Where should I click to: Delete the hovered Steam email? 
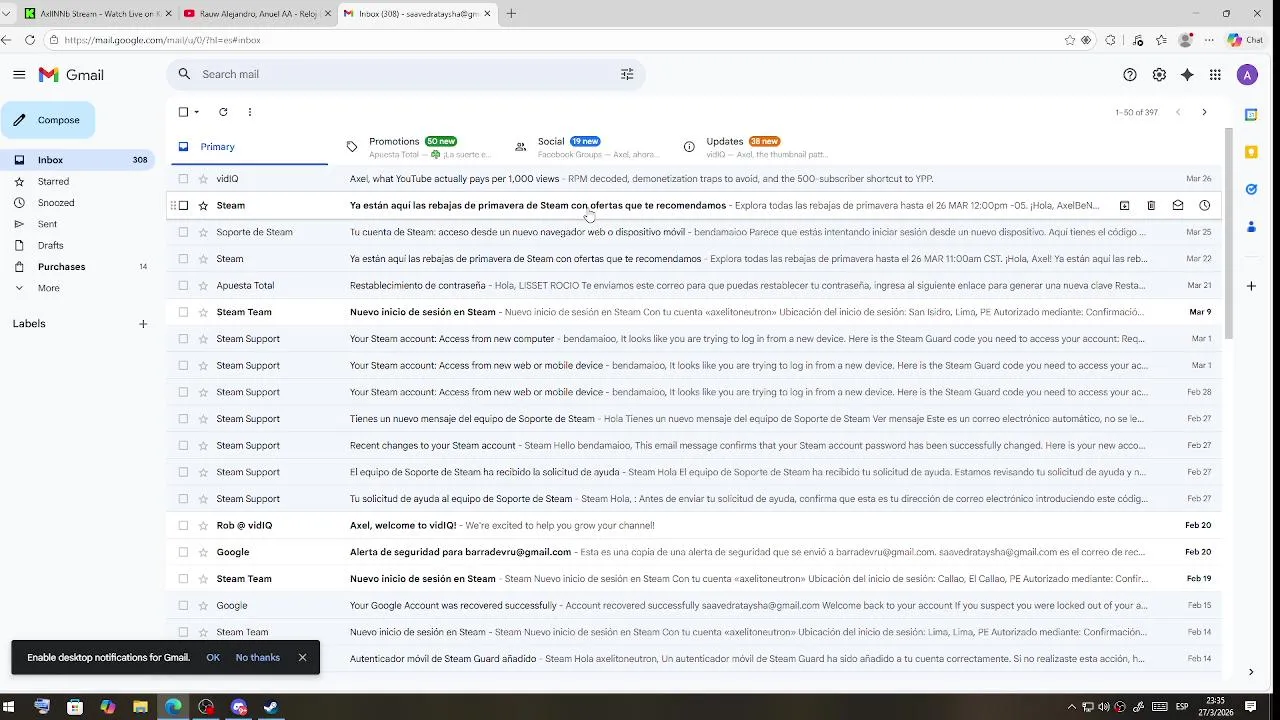click(x=1151, y=205)
